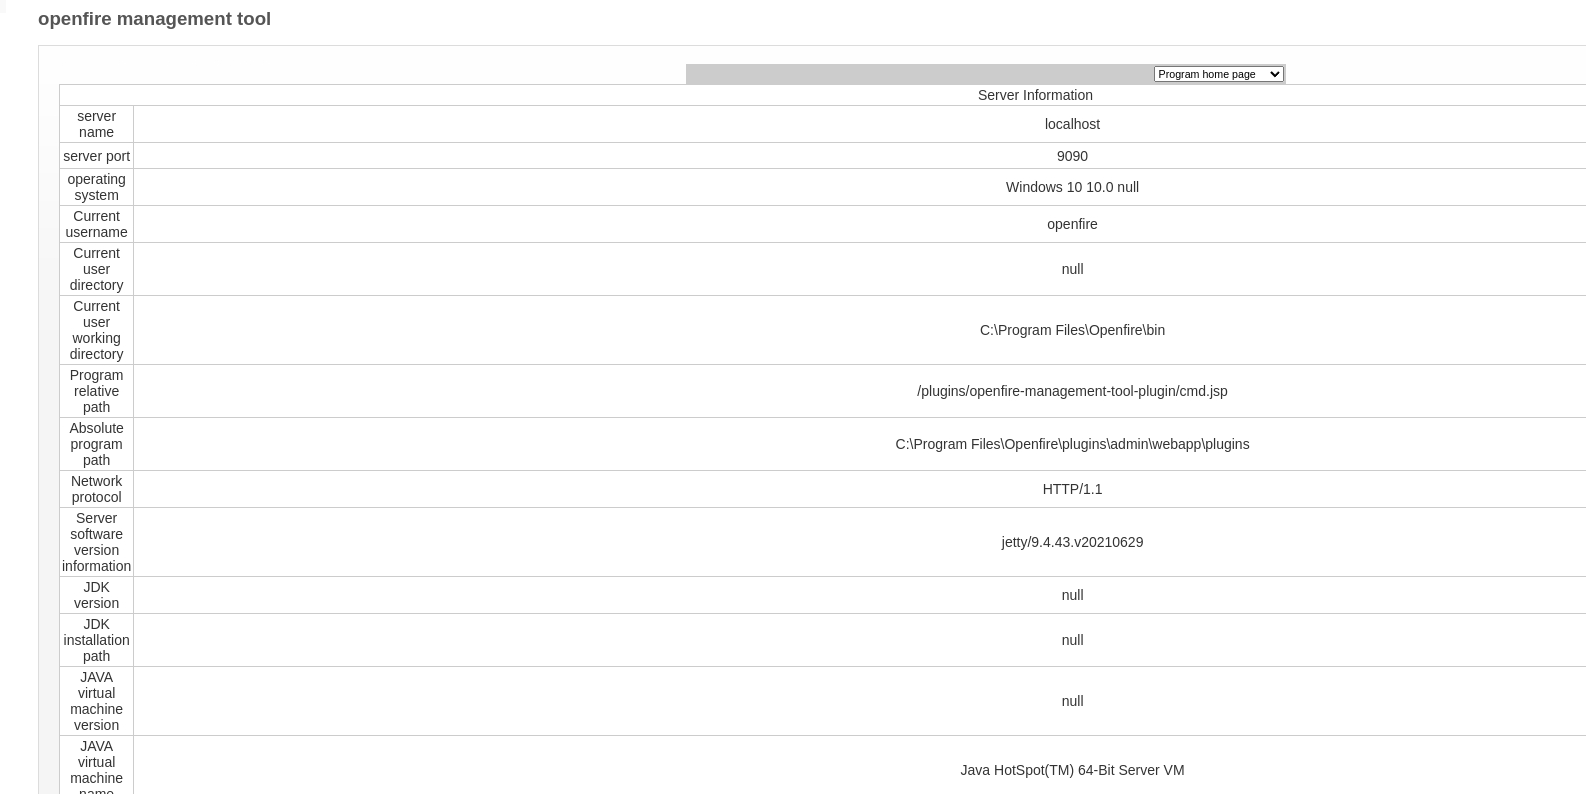The height and width of the screenshot is (794, 1586).
Task: Select the Java HotSpot(TM) 64-Bit Server VM text
Action: coord(1072,770)
